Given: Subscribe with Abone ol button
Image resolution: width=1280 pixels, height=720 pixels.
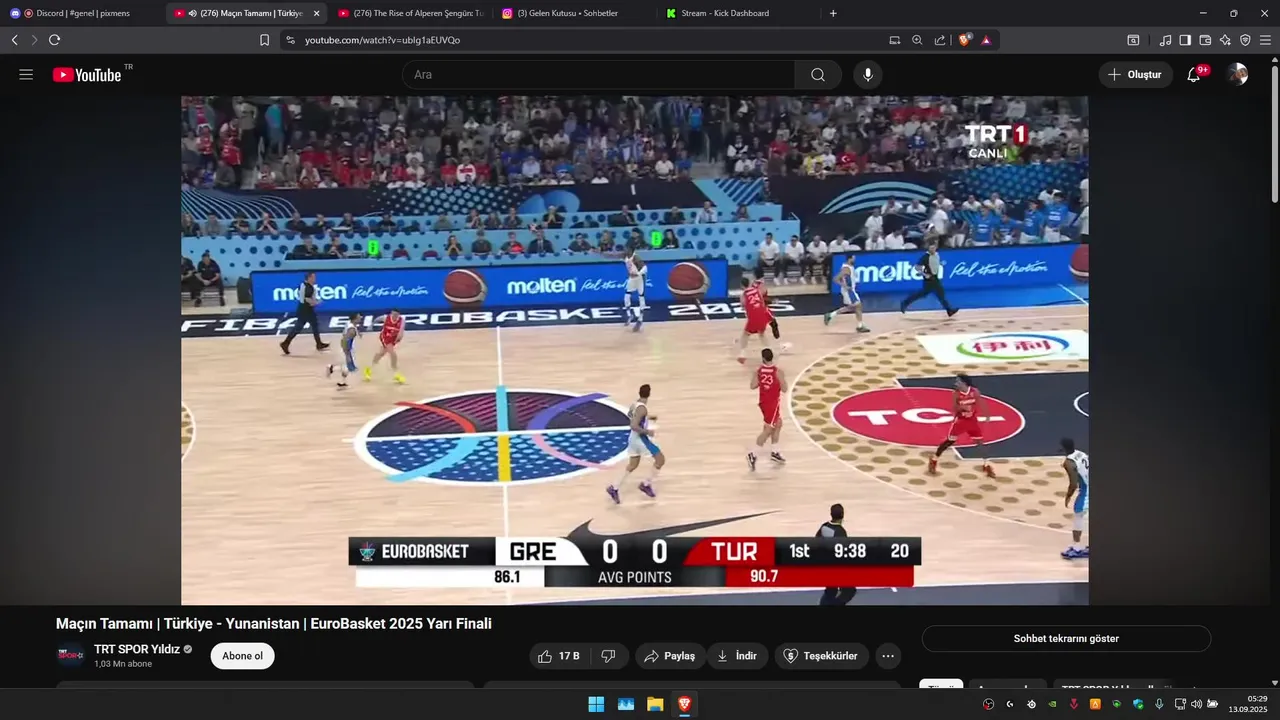Looking at the screenshot, I should 242,656.
